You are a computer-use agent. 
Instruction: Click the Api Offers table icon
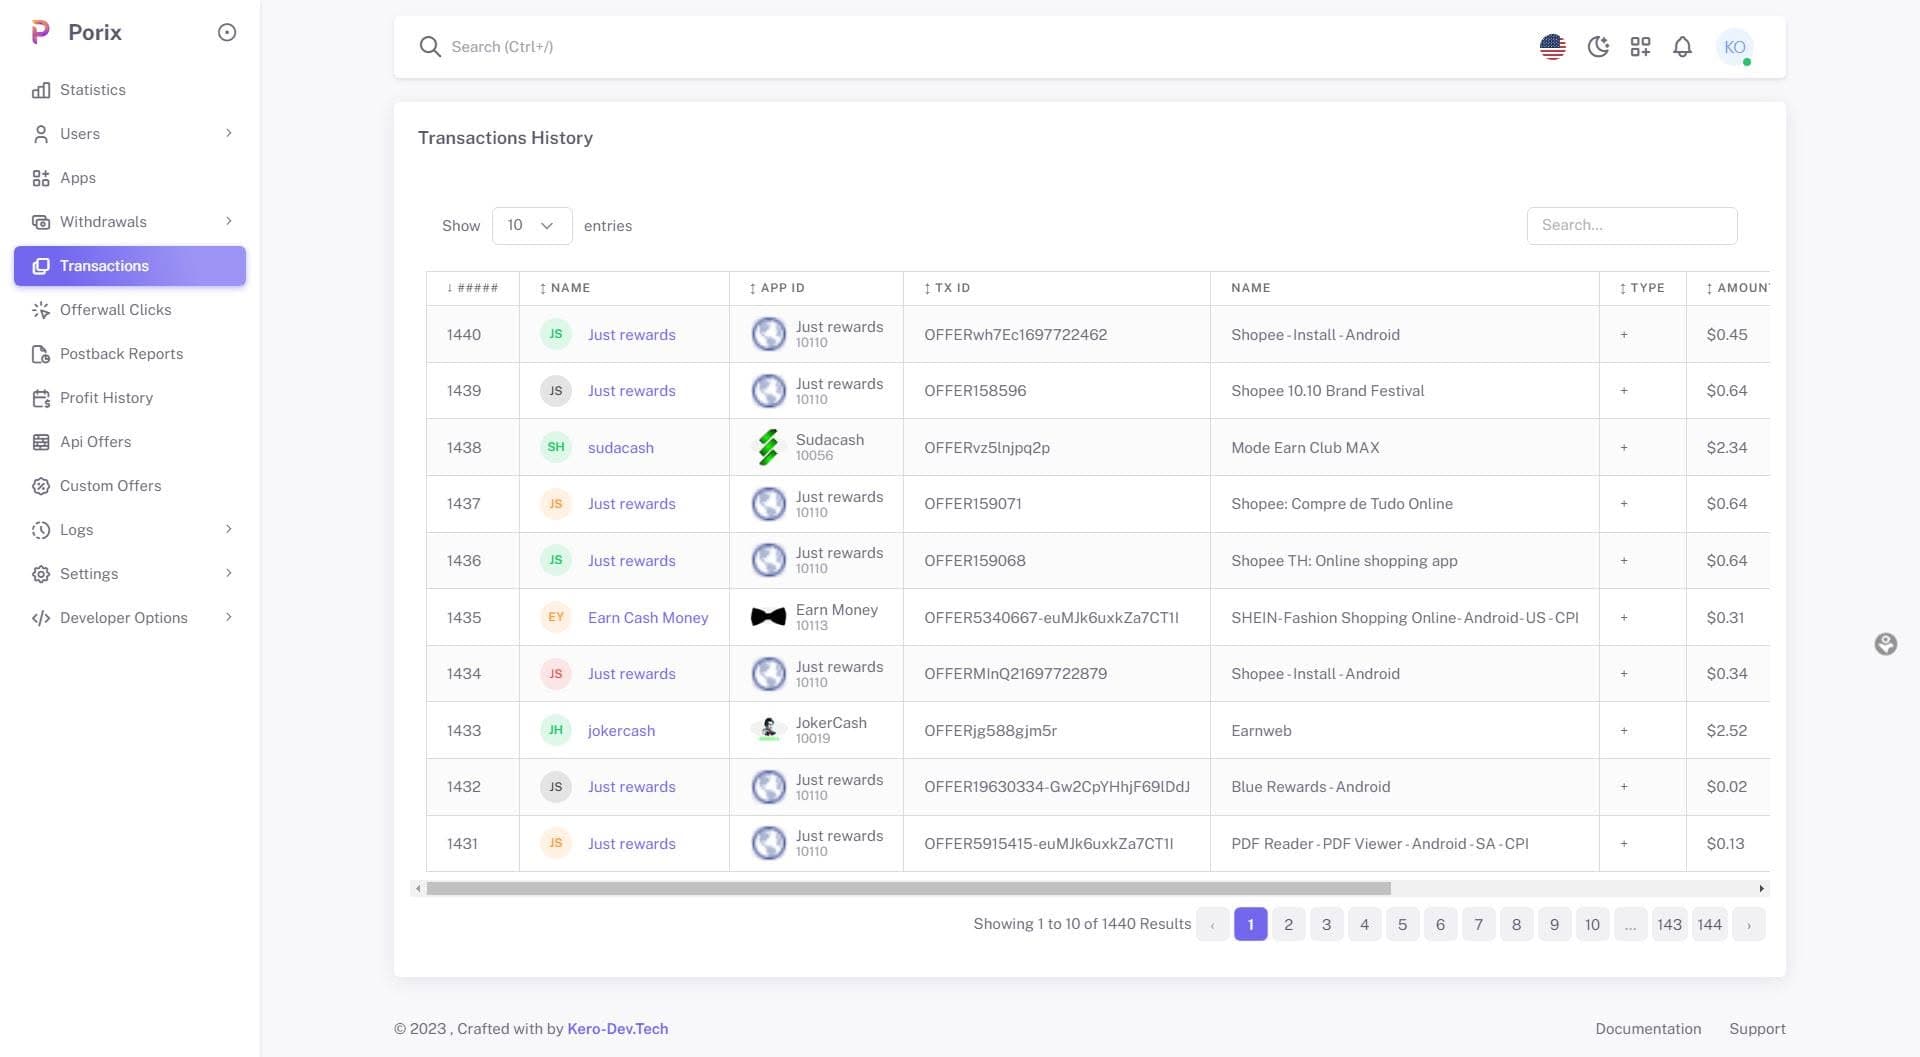coord(41,442)
